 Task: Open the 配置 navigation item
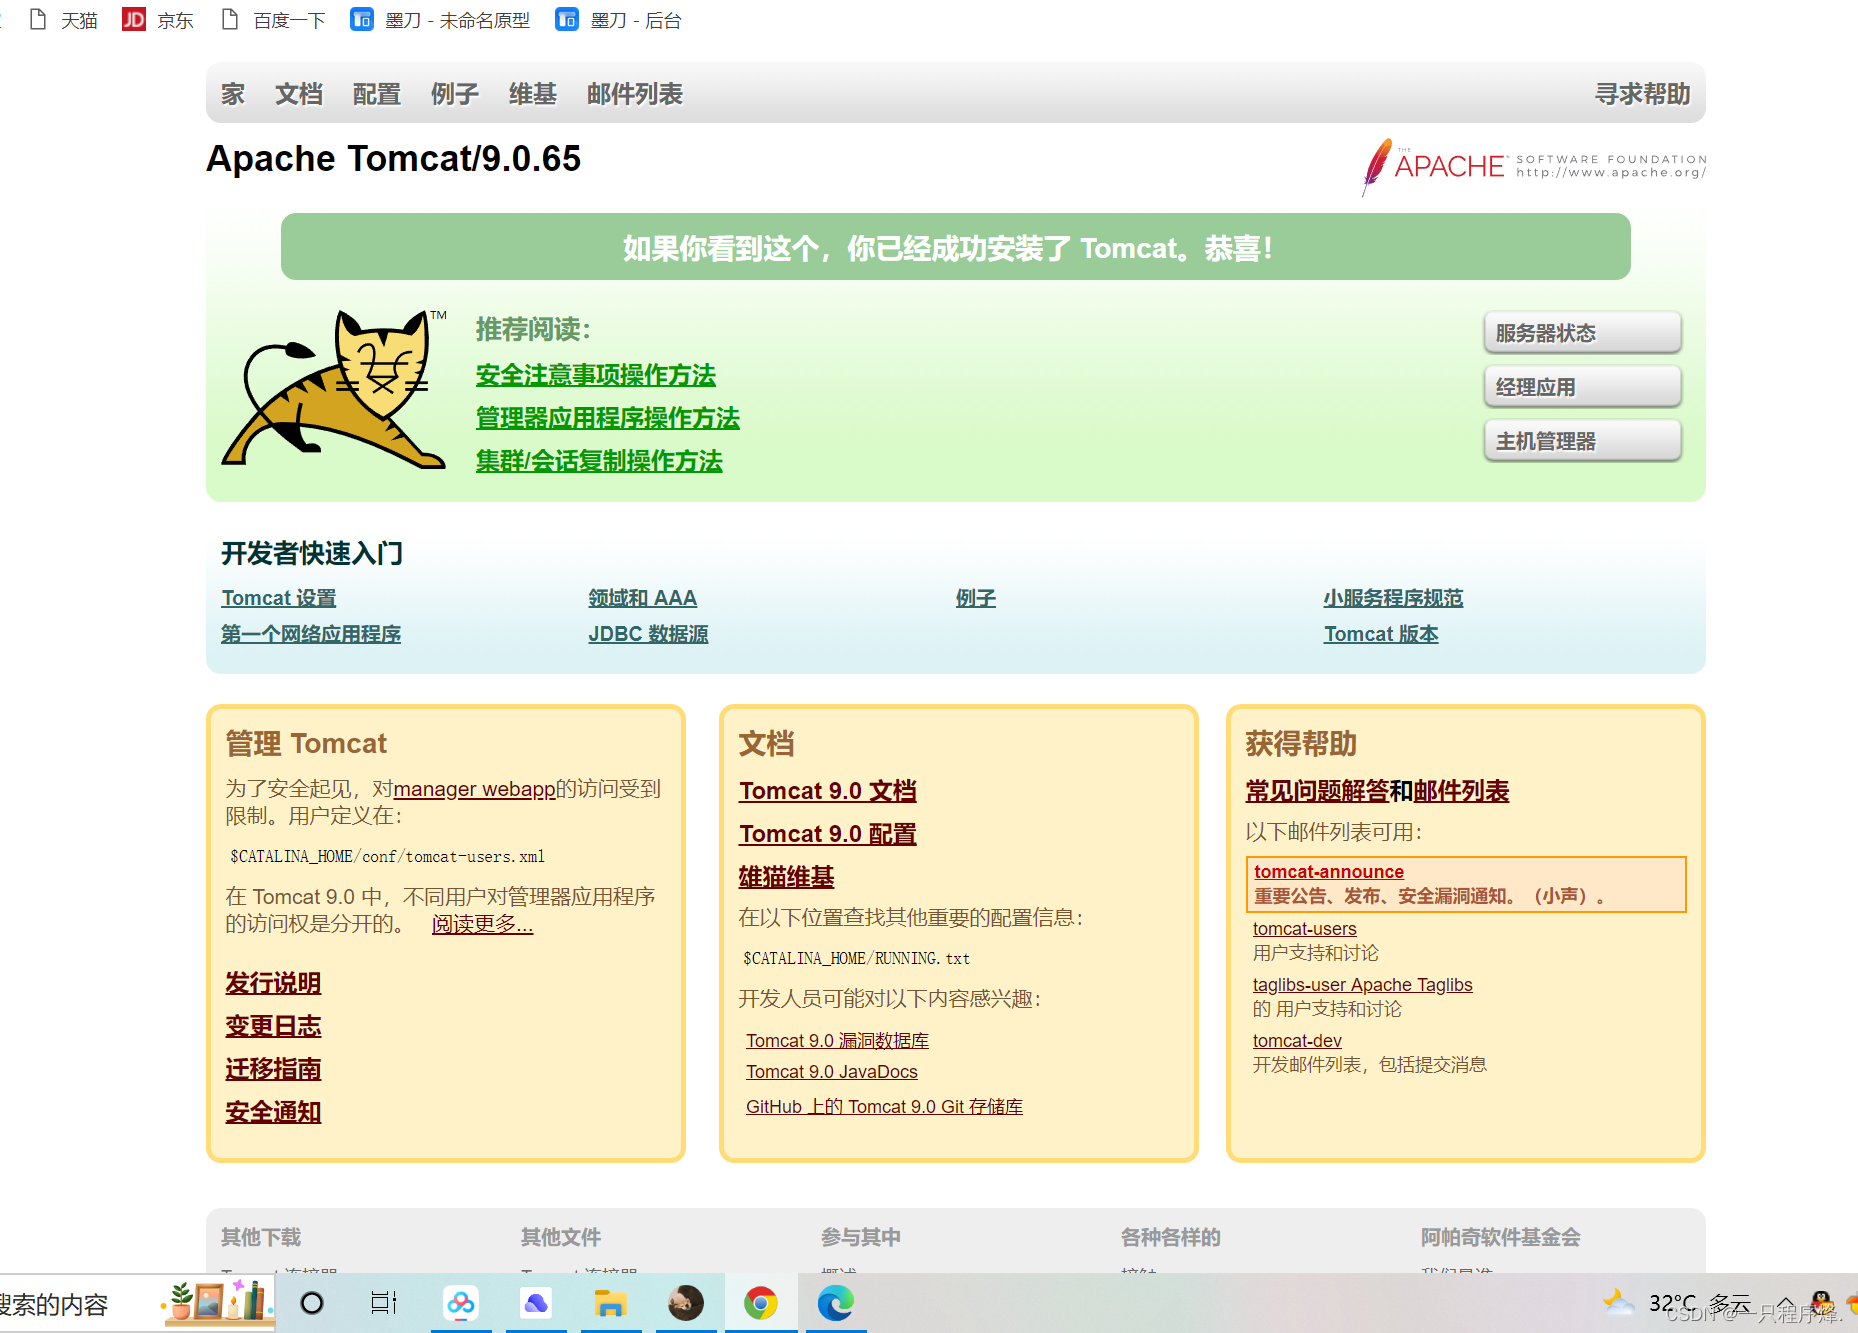pyautogui.click(x=377, y=94)
